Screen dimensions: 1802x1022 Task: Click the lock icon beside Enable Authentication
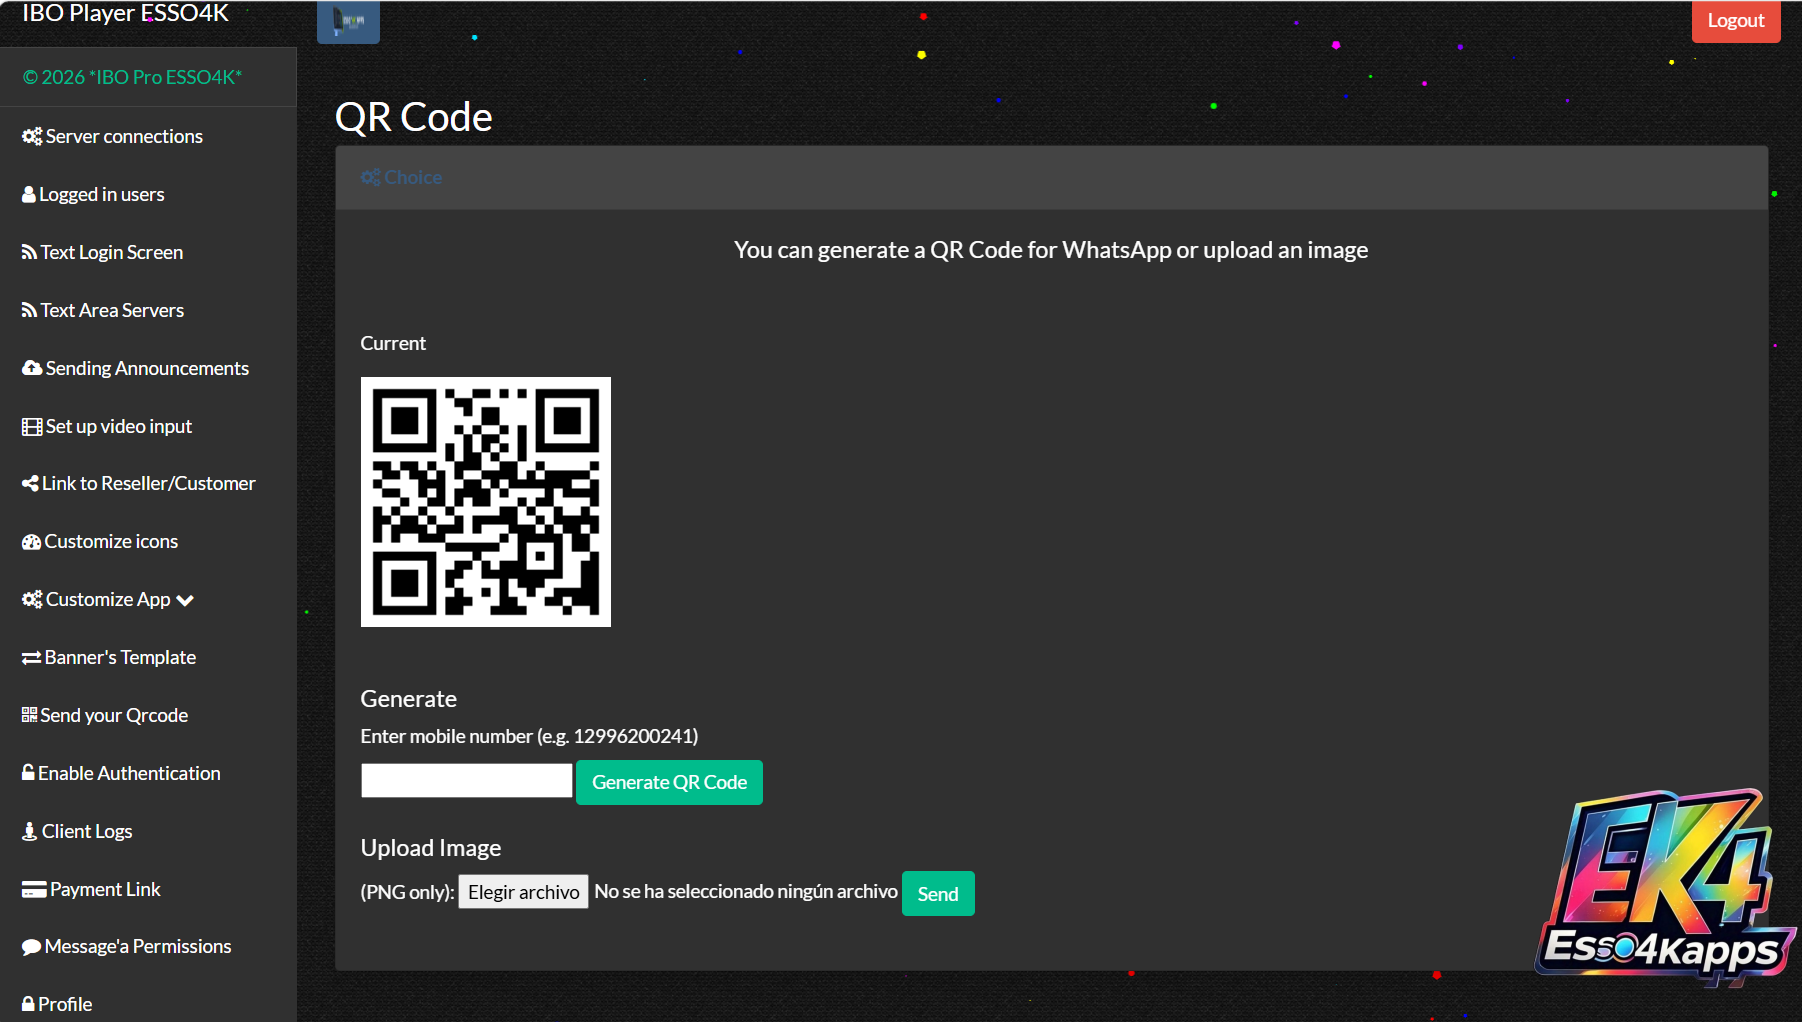(28, 772)
